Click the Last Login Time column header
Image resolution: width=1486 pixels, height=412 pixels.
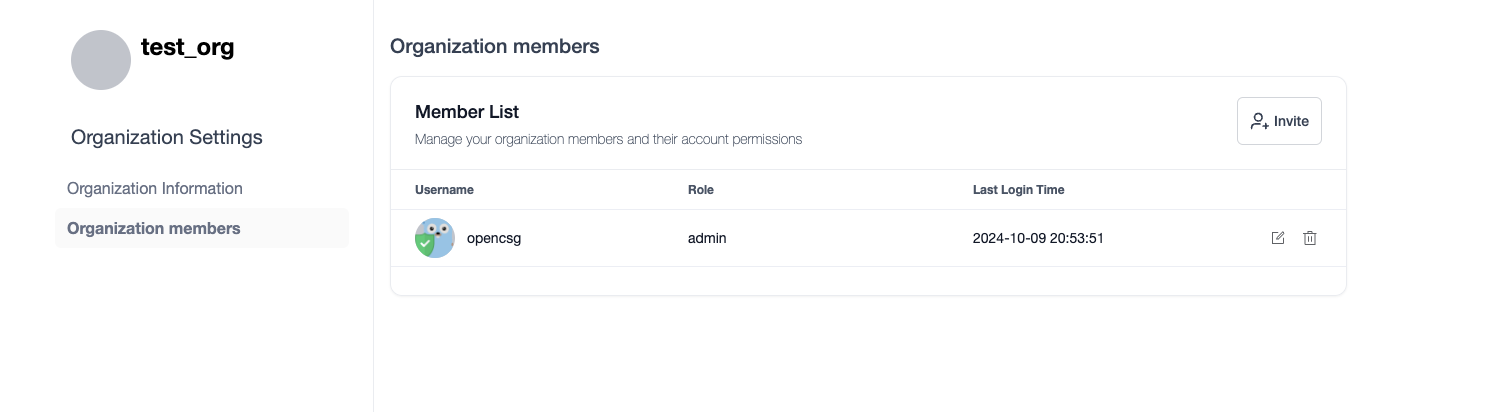pyautogui.click(x=1018, y=189)
